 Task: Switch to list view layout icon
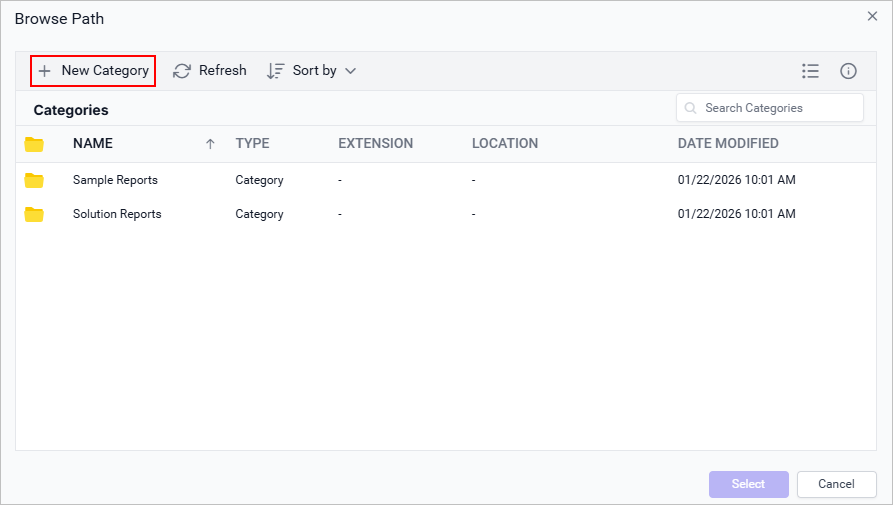(810, 71)
